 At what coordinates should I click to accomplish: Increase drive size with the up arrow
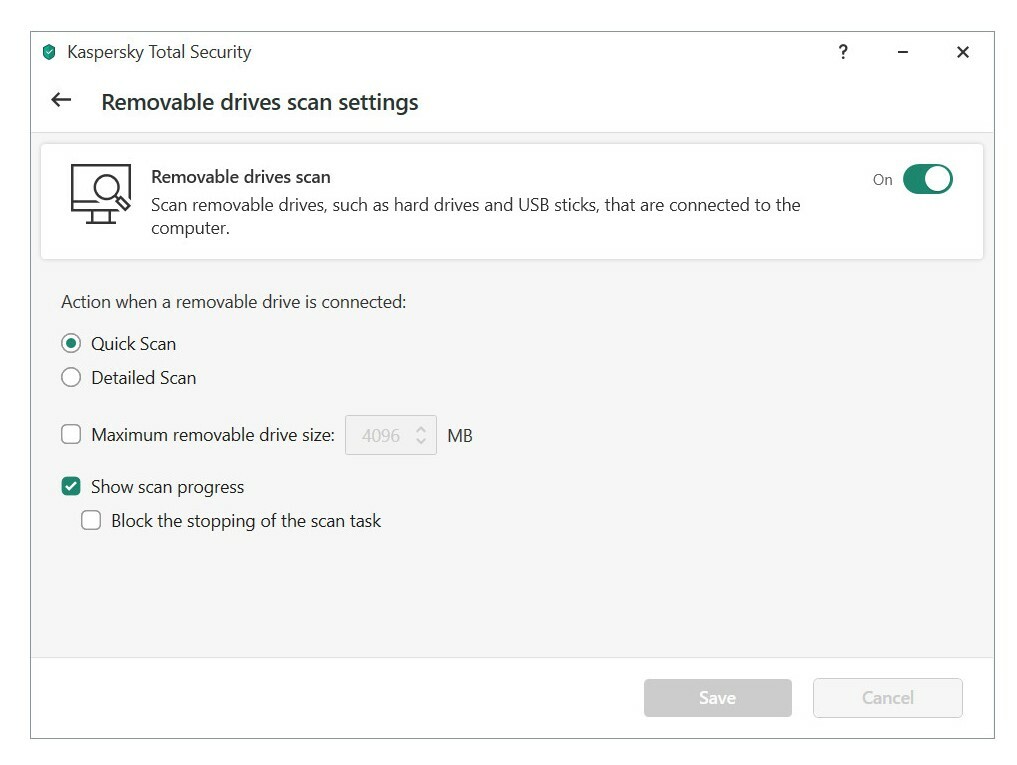click(421, 429)
